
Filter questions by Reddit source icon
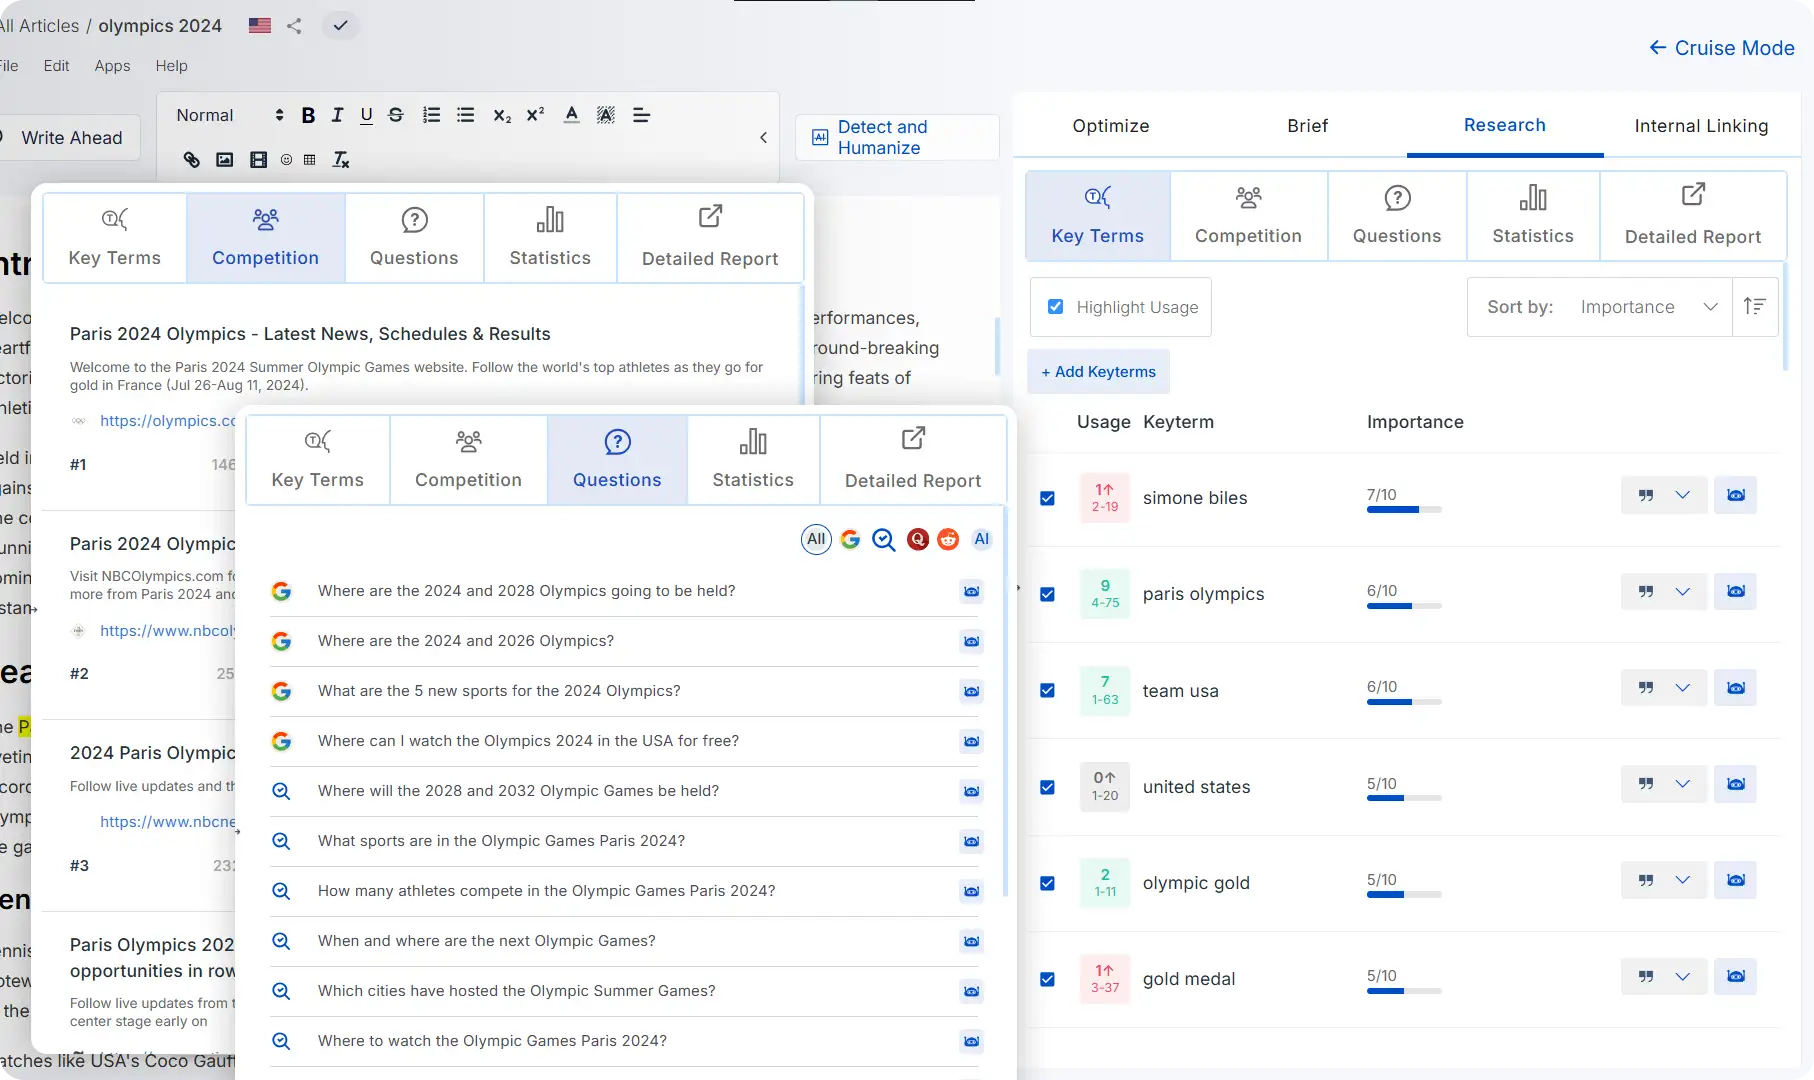[948, 540]
